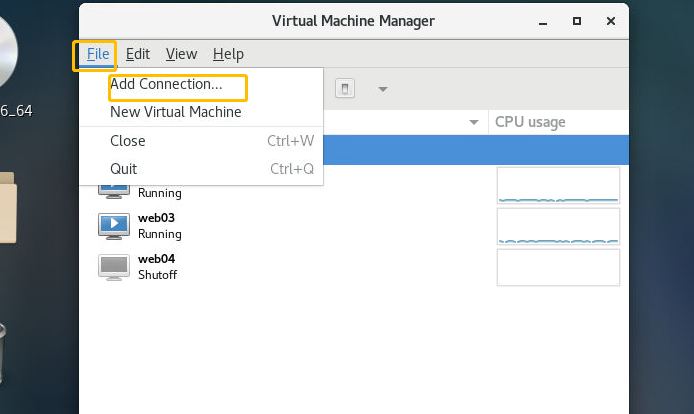Choose Close from the File menu
This screenshot has height=414, width=694.
tap(128, 141)
